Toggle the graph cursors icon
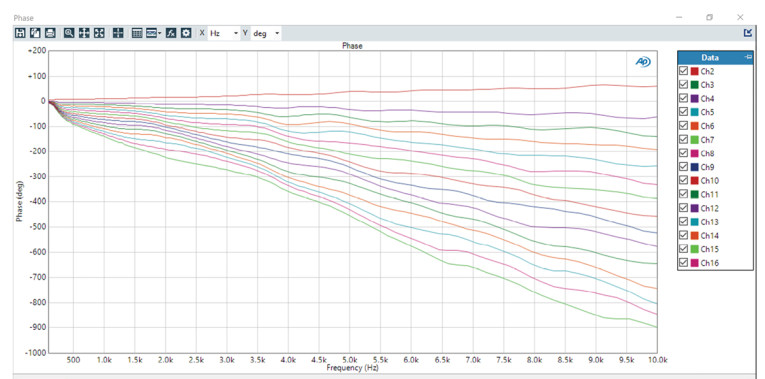 [x=118, y=33]
